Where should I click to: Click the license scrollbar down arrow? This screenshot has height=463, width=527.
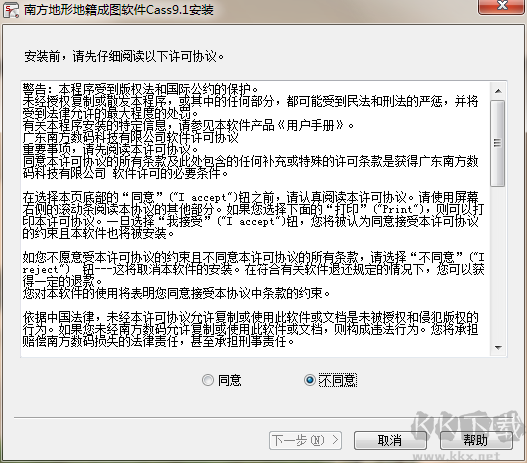click(498, 348)
